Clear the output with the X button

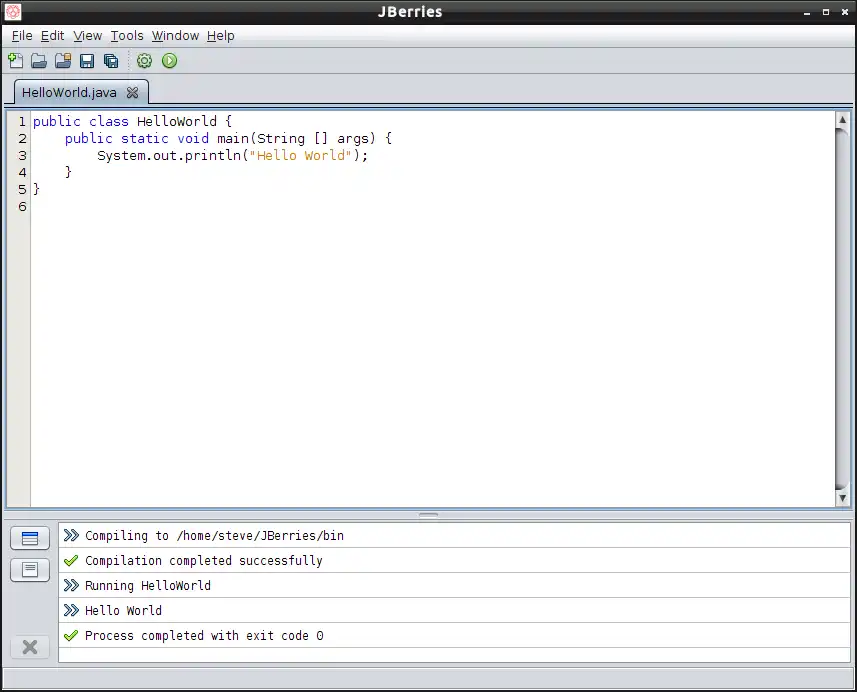coord(30,647)
